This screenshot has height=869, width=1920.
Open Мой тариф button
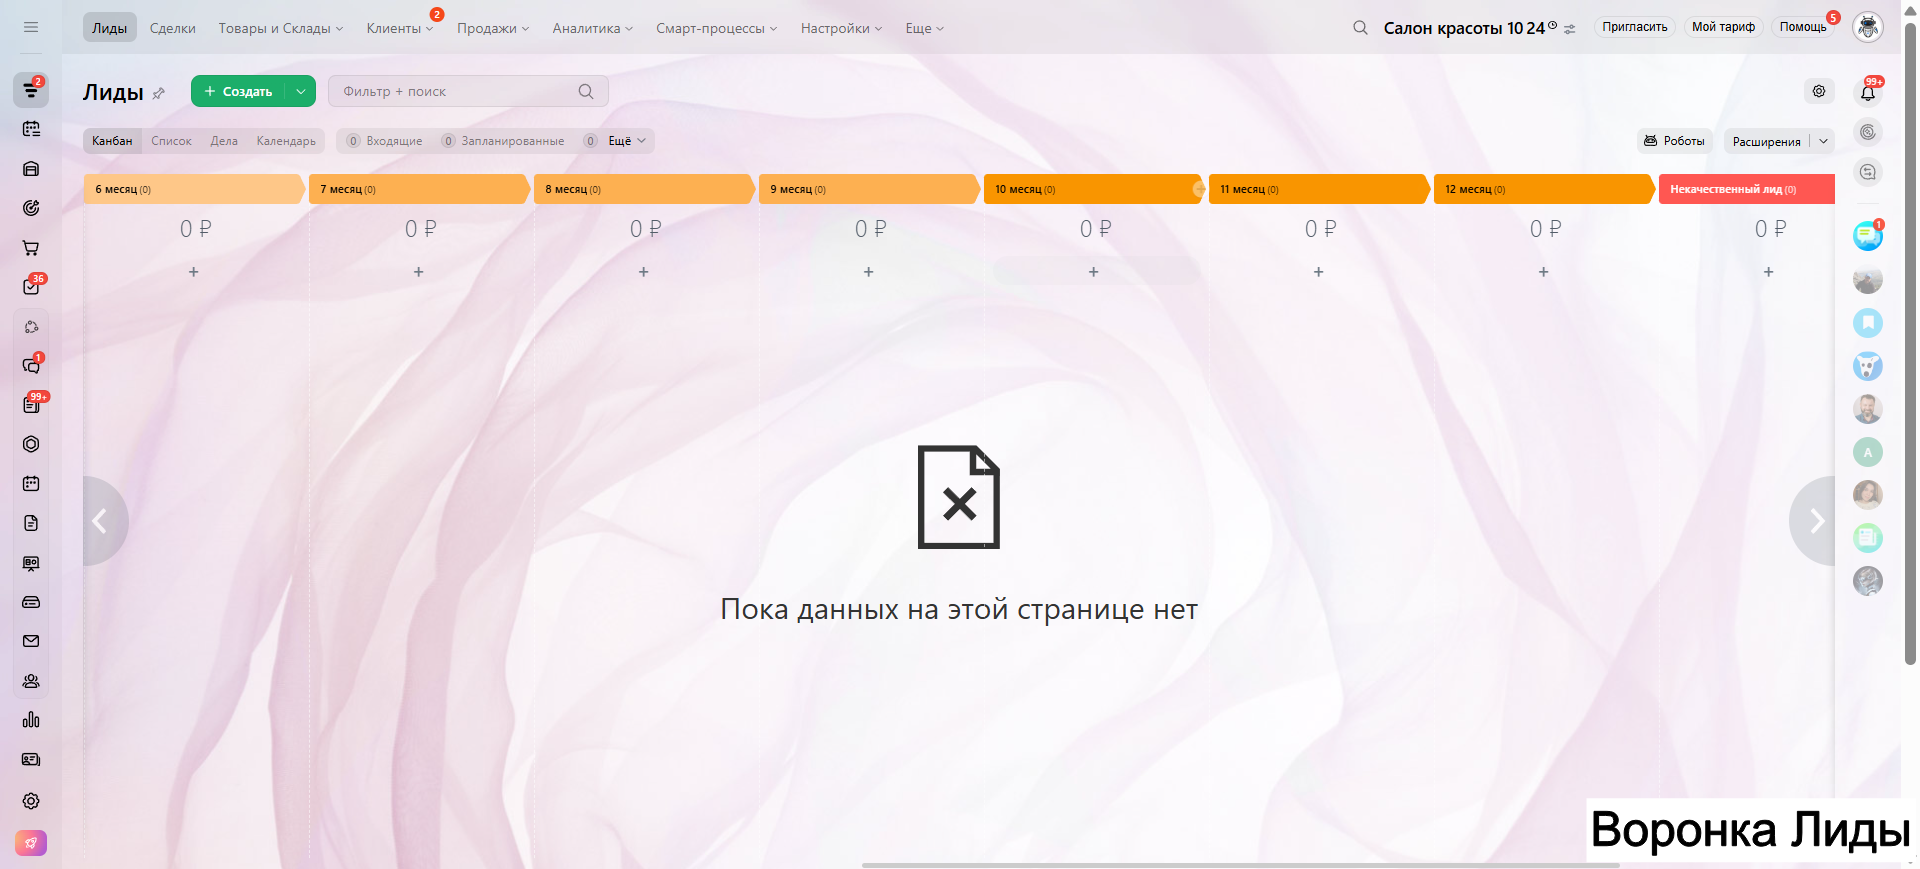[1723, 27]
